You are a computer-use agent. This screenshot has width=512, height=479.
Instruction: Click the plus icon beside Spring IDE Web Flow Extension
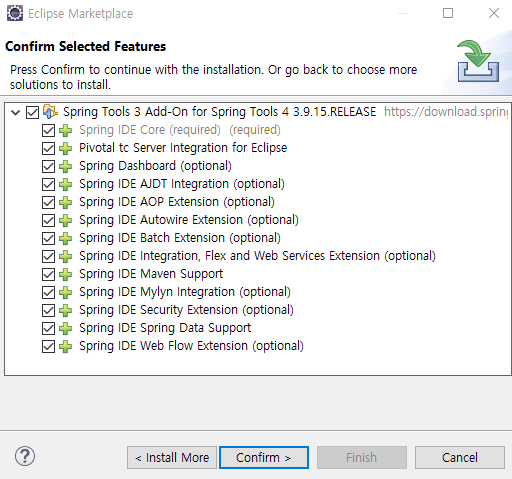tap(65, 346)
